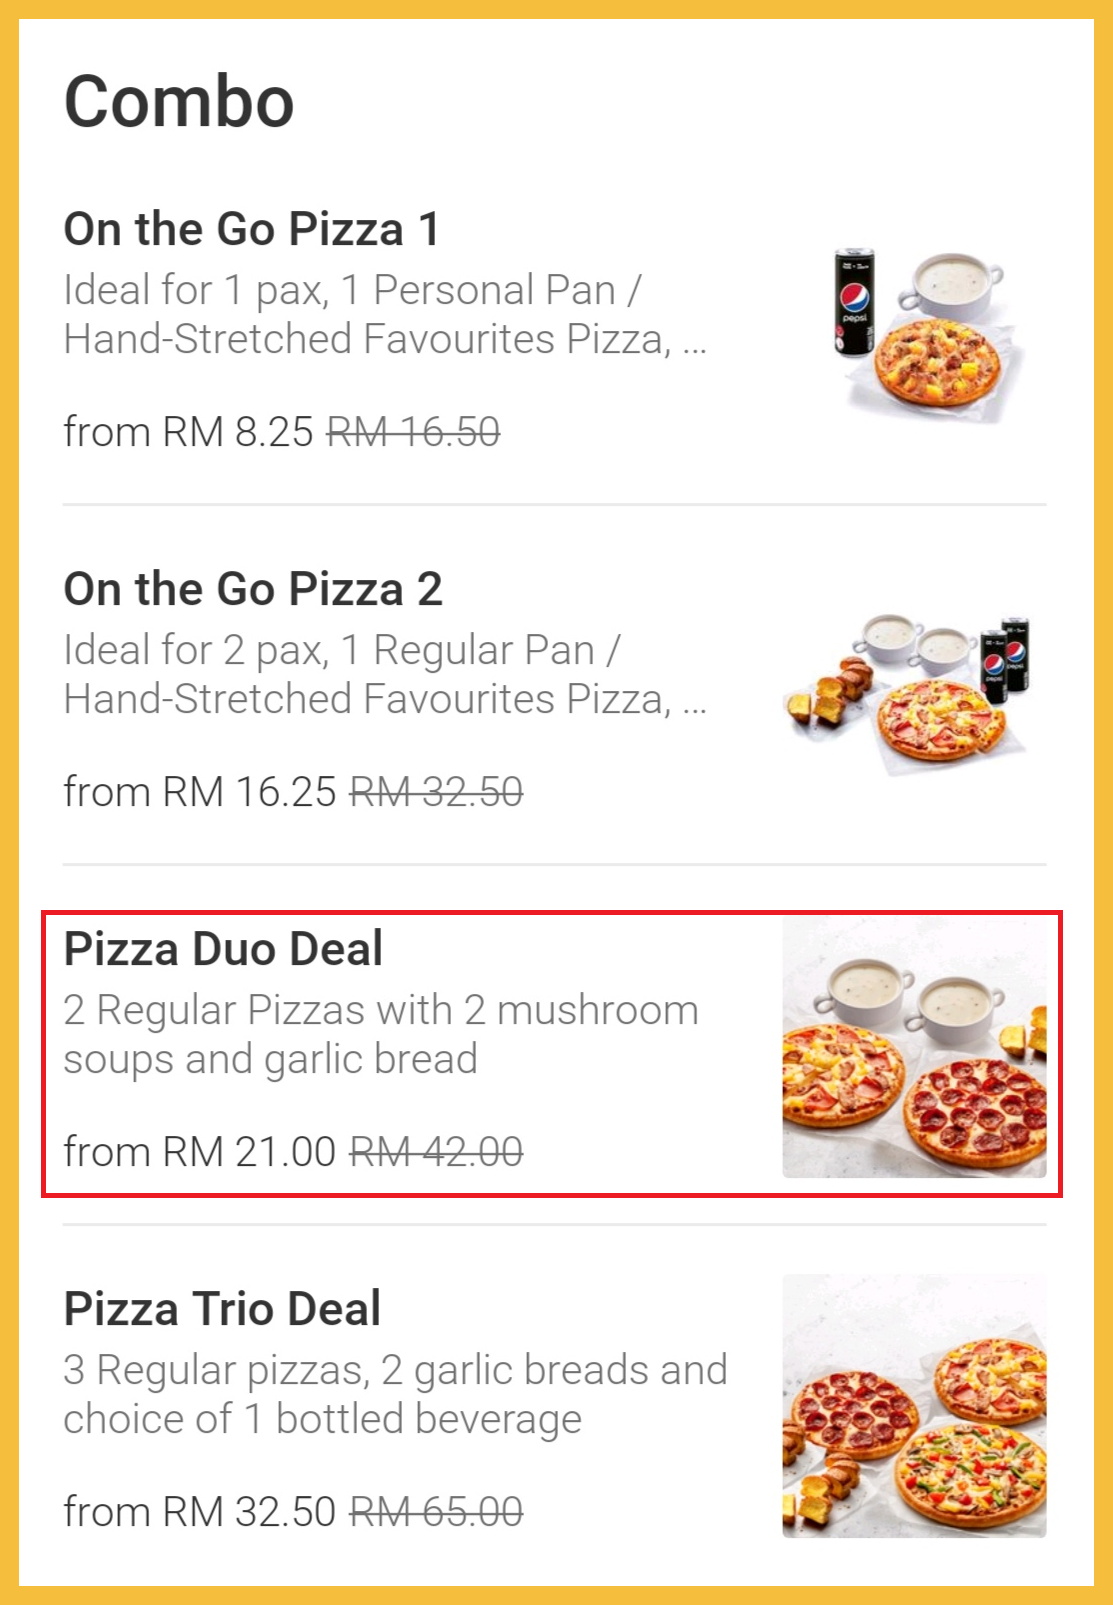Tap the On the Go Pizza 2 photo
The width and height of the screenshot is (1113, 1605).
click(x=914, y=692)
